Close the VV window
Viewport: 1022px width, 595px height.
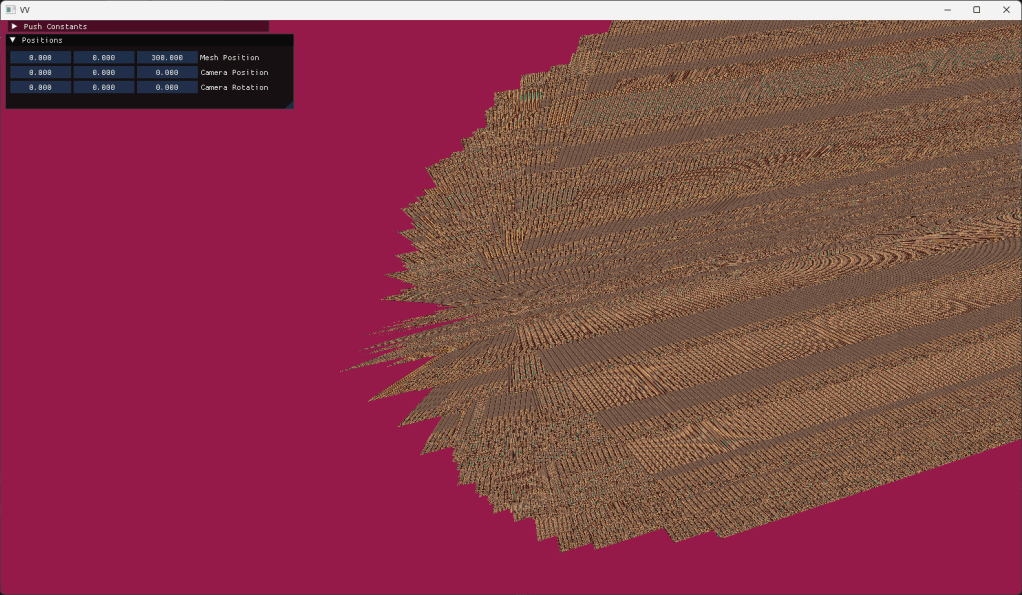click(1006, 9)
